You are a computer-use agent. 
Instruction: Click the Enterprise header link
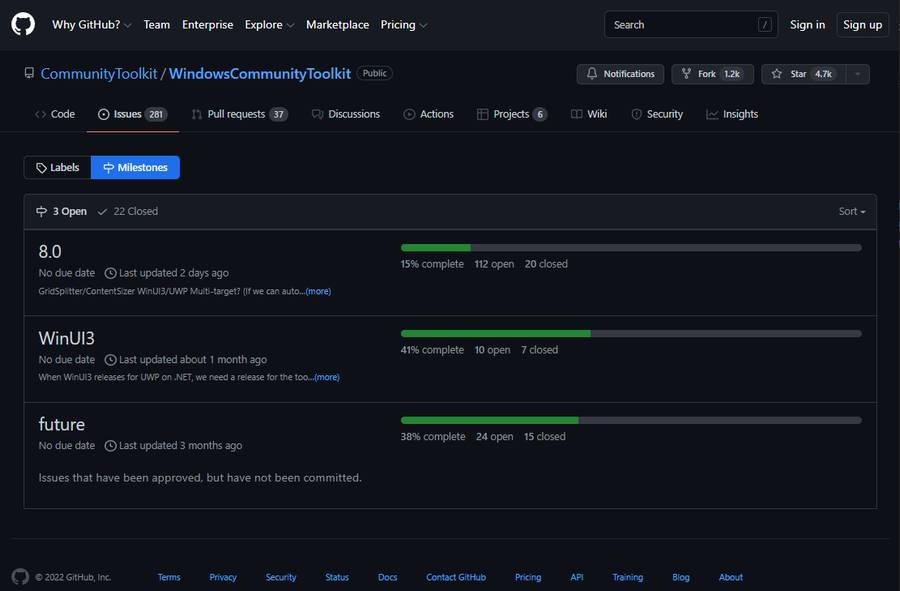tap(208, 25)
